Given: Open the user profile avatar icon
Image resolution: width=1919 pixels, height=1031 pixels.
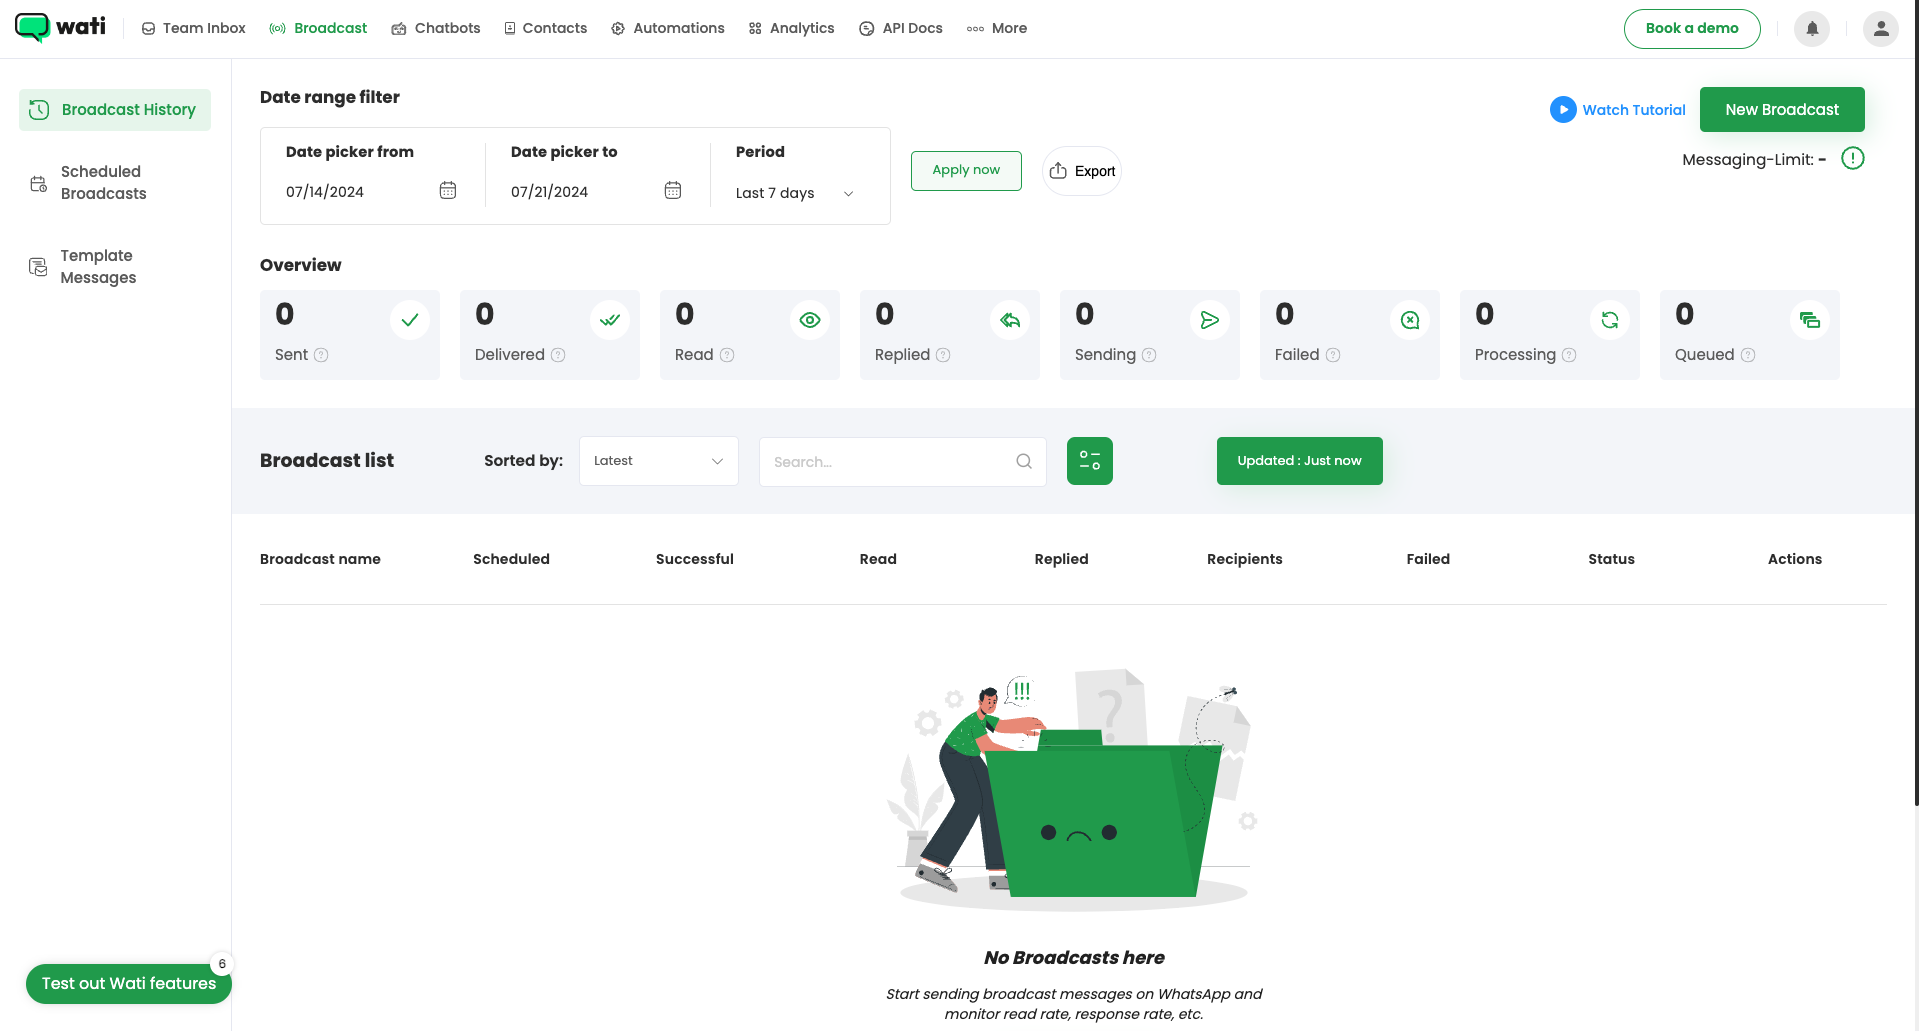Looking at the screenshot, I should [x=1880, y=29].
